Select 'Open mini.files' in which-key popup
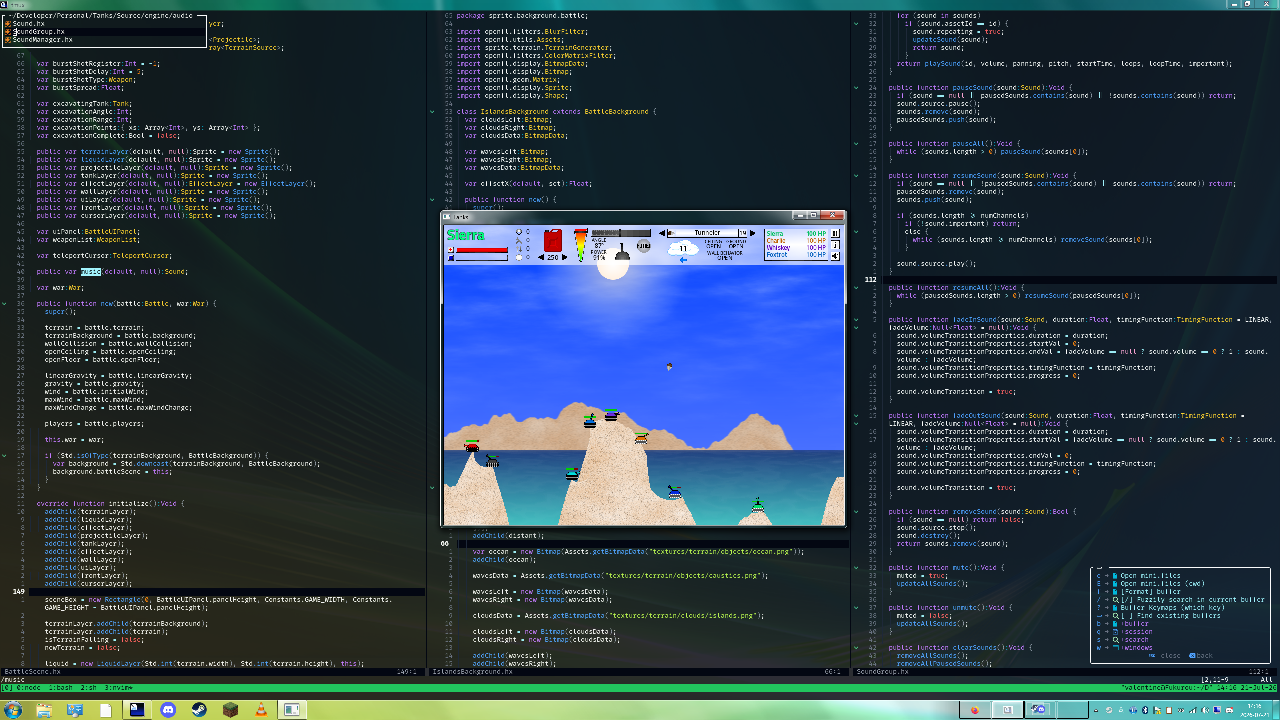Image resolution: width=1280 pixels, height=720 pixels. point(1150,576)
